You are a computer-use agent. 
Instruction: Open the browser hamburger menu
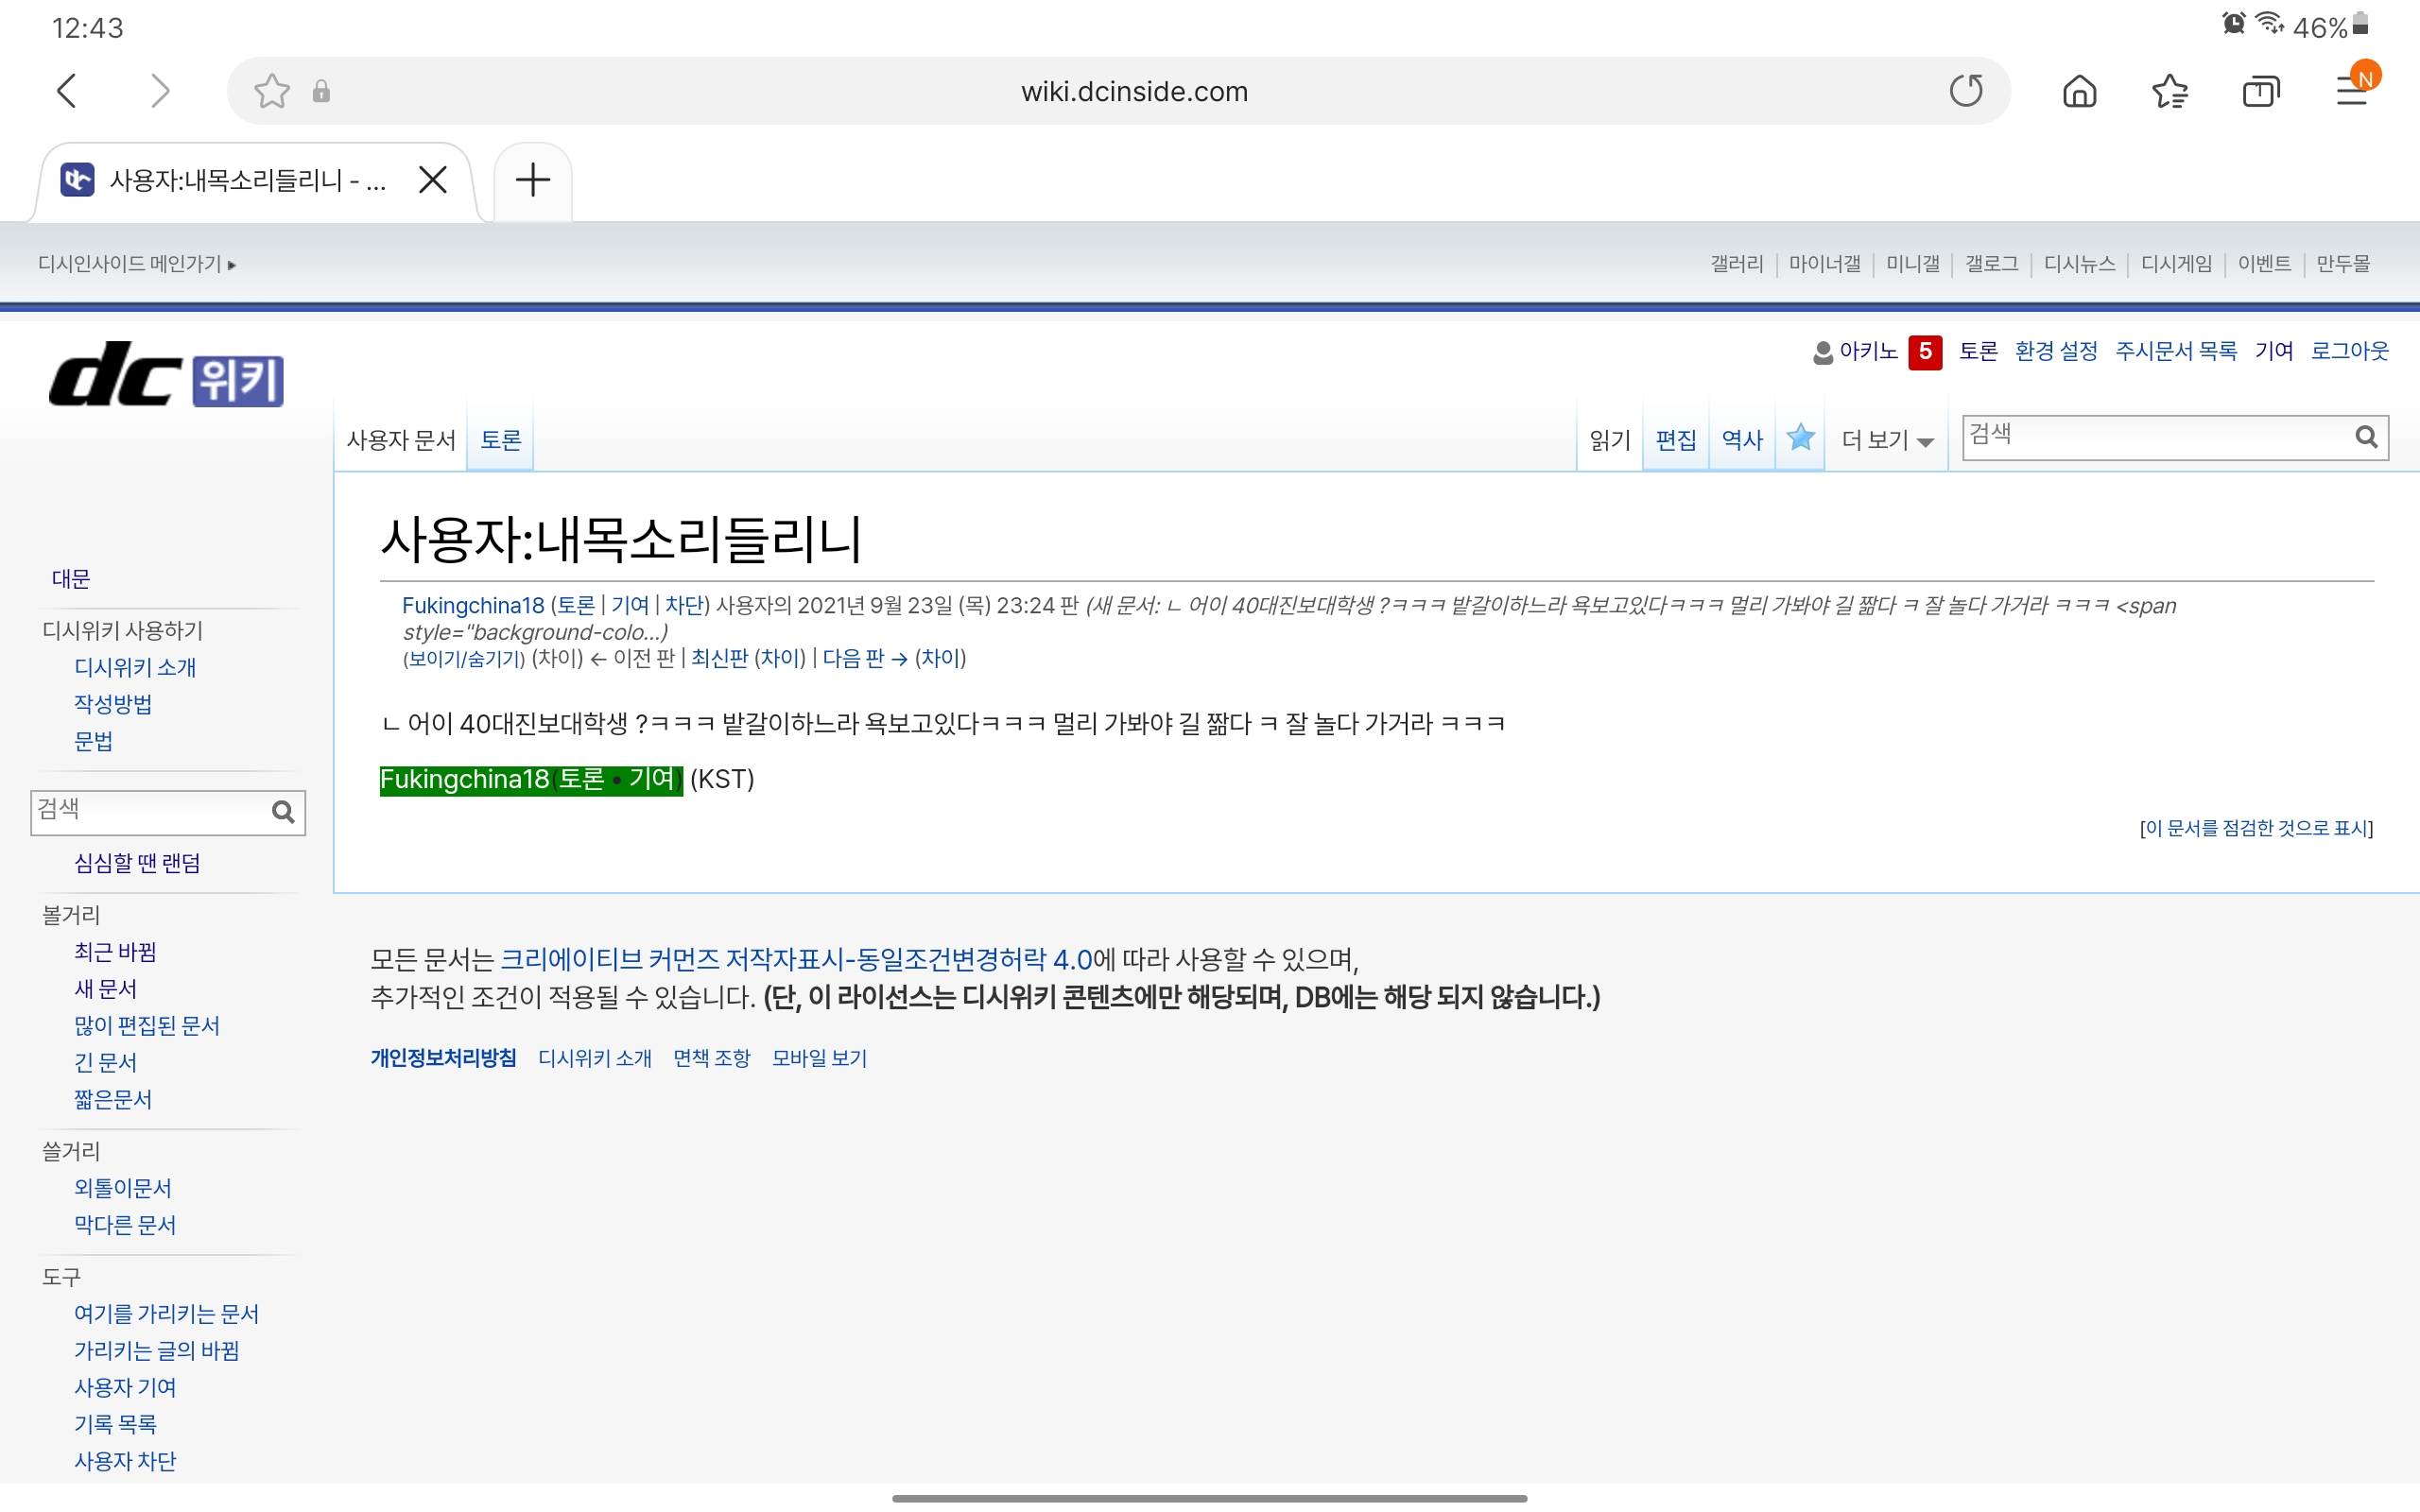pos(2351,91)
